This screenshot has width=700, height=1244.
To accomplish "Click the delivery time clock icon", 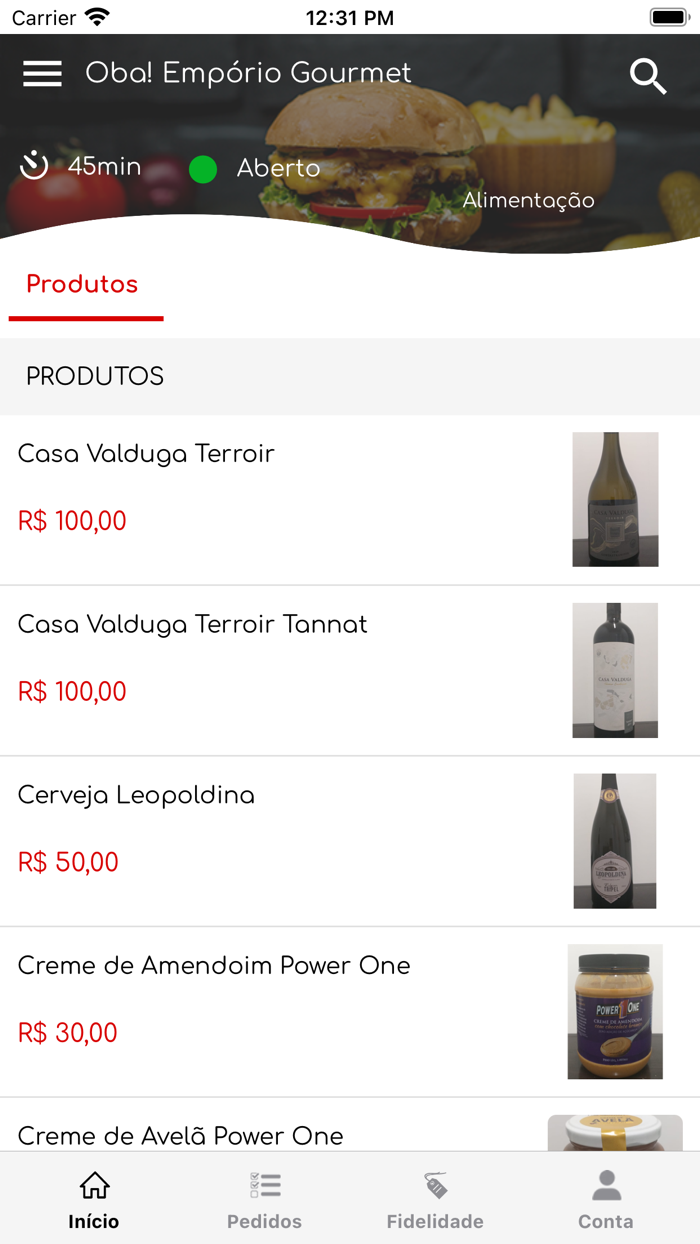I will (34, 167).
